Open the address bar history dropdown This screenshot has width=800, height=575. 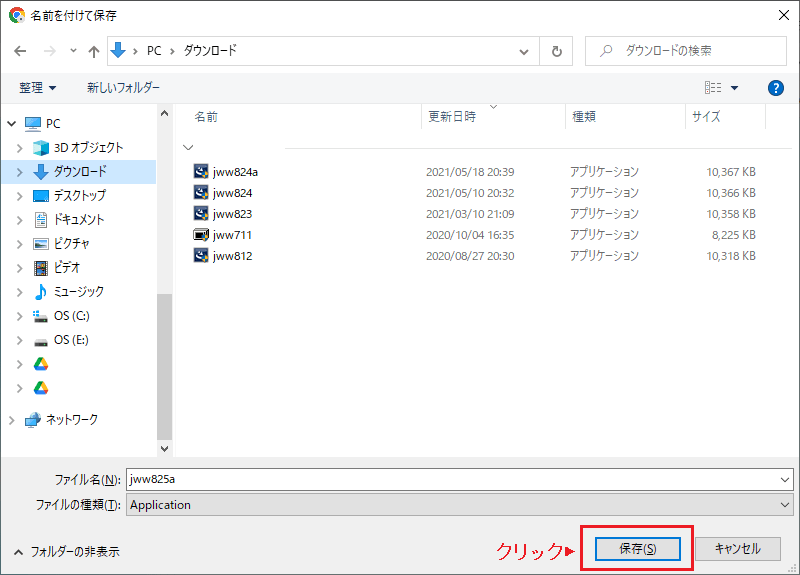pyautogui.click(x=524, y=52)
